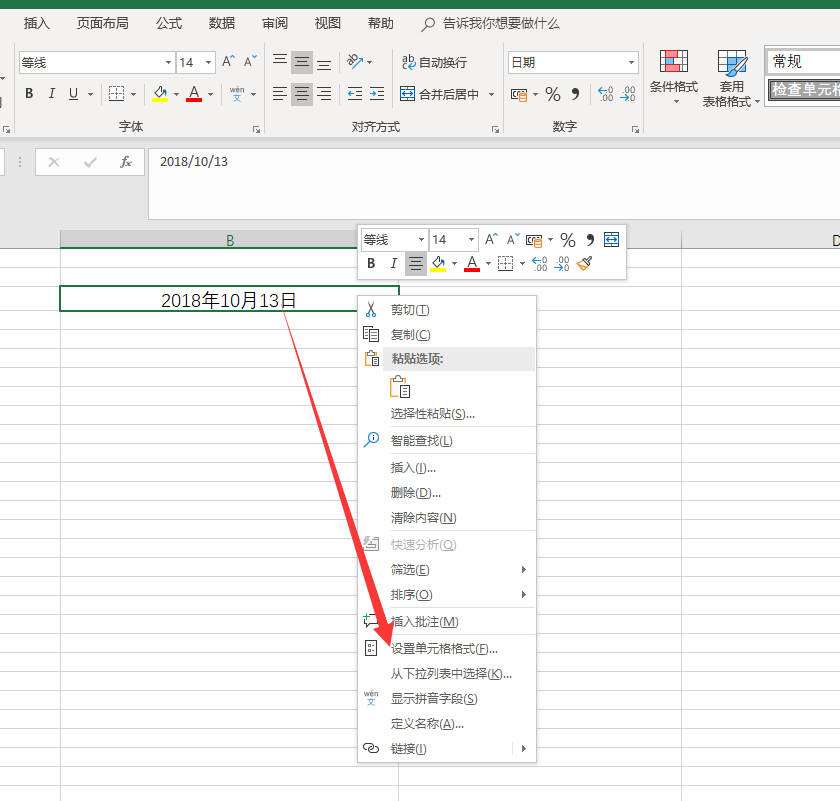
Task: Click the text orientation icon
Action: 355,62
